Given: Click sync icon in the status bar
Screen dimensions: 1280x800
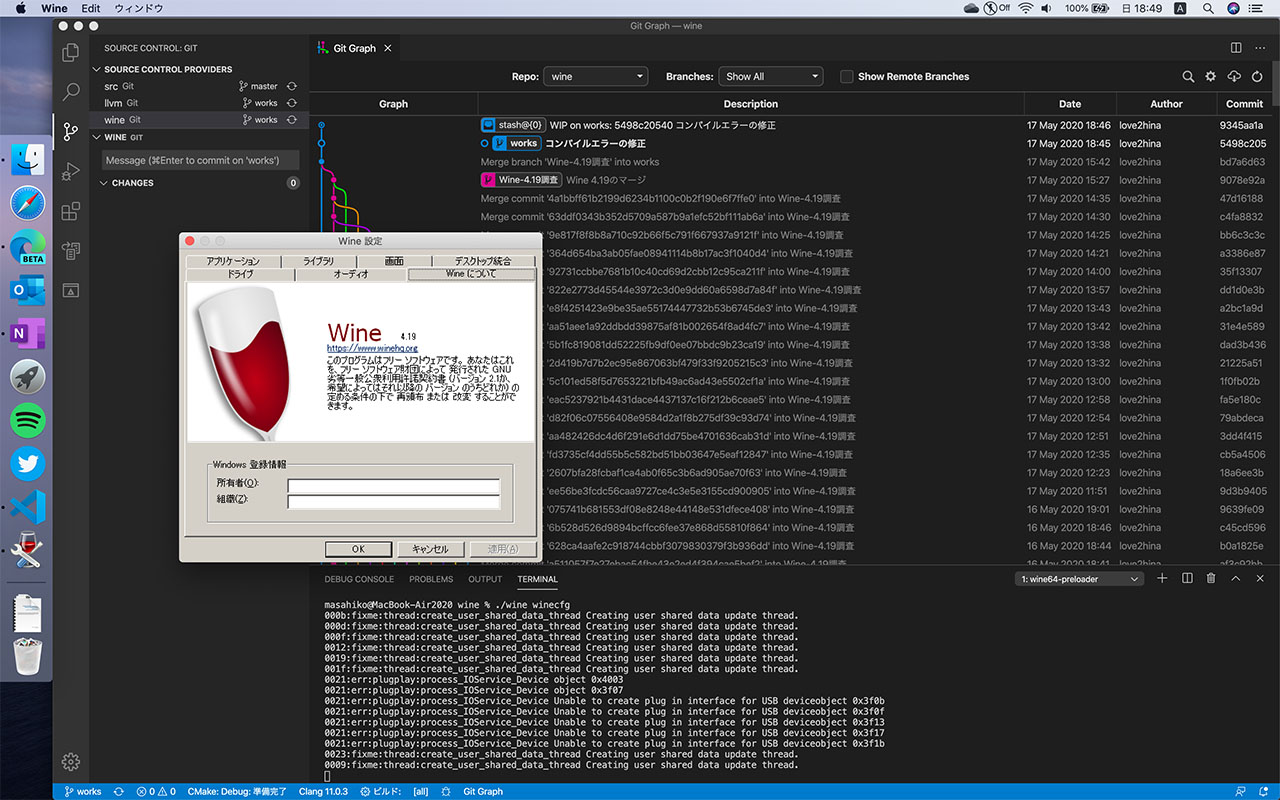Looking at the screenshot, I should point(120,792).
